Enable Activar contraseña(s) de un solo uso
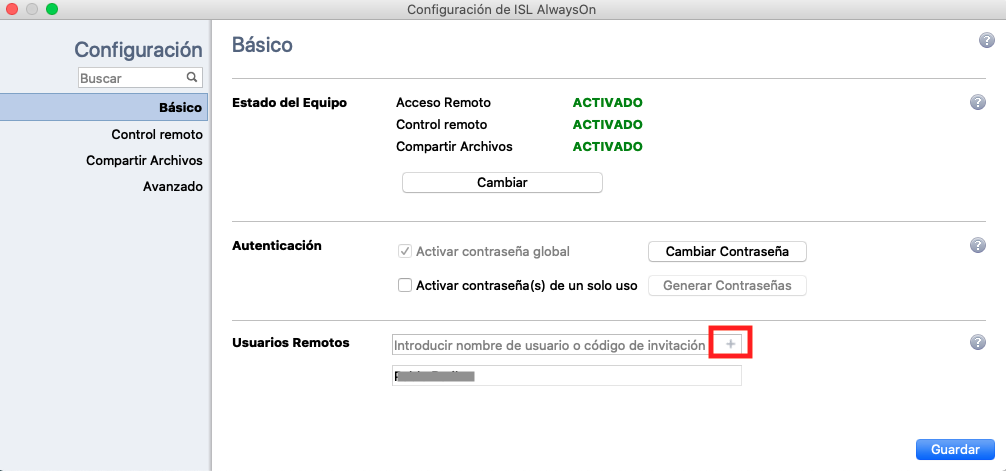This screenshot has width=1006, height=471. click(405, 286)
